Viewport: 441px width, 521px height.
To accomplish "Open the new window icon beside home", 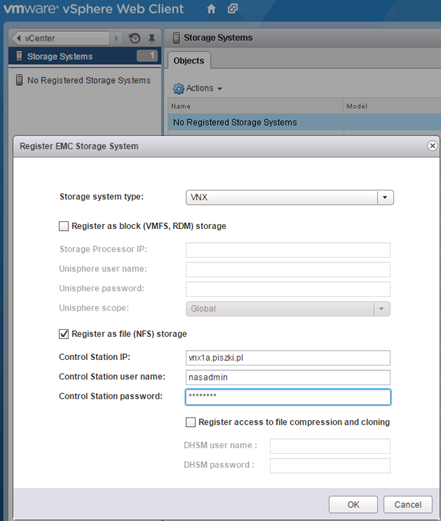I will point(233,8).
